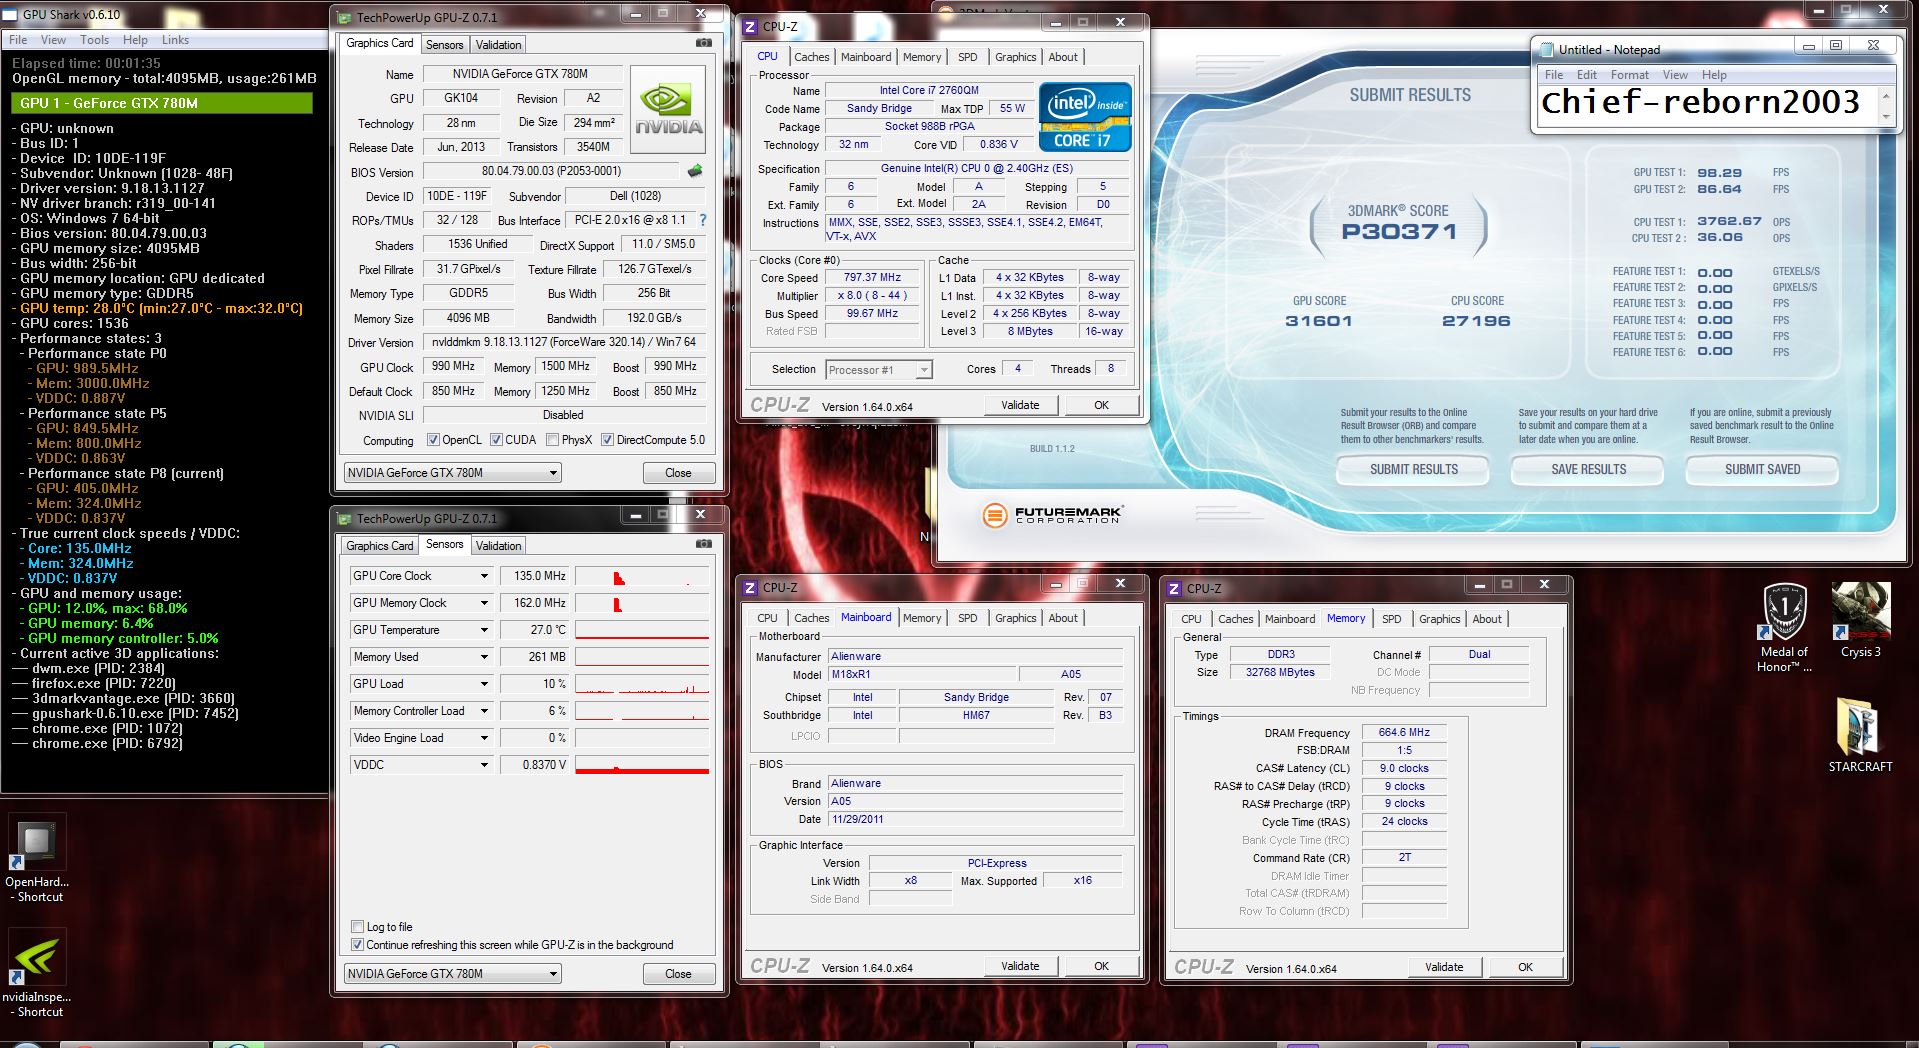Select the GPU 1 - GeForce GTX 780M green bar

coord(162,103)
